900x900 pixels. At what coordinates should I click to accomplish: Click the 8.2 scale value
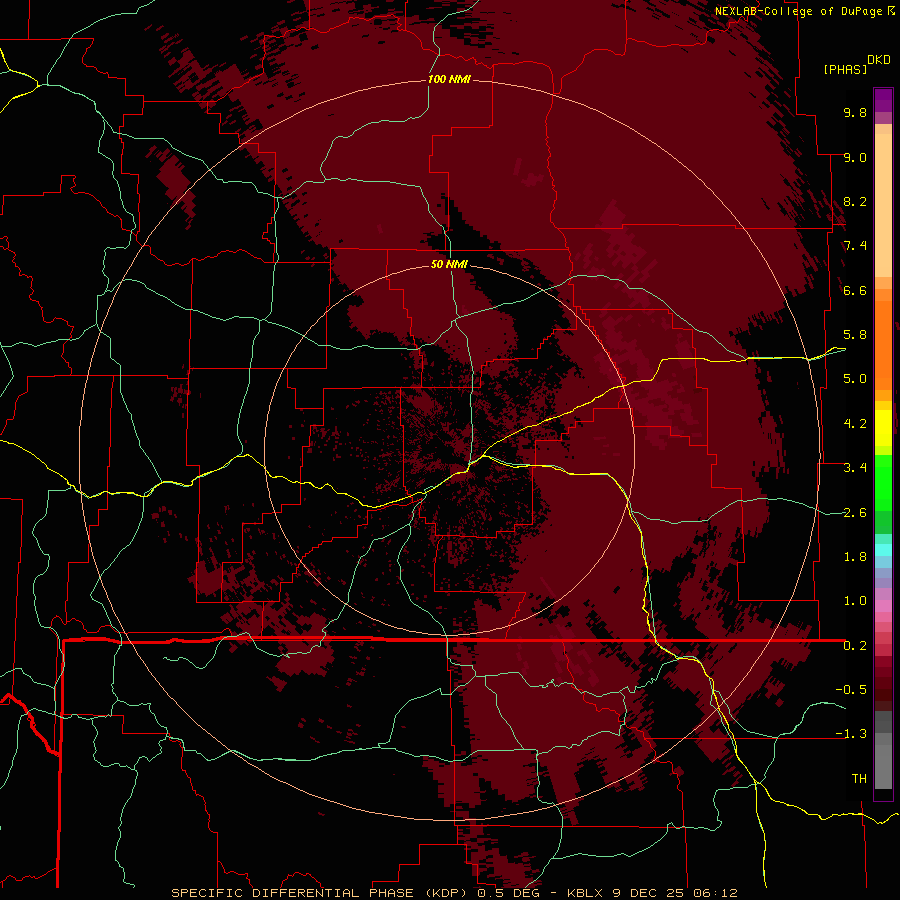coord(855,201)
